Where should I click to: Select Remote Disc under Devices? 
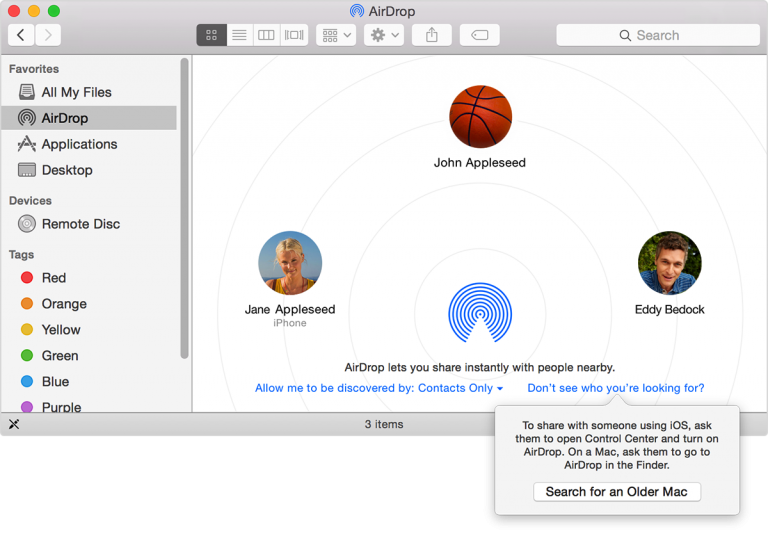click(89, 224)
